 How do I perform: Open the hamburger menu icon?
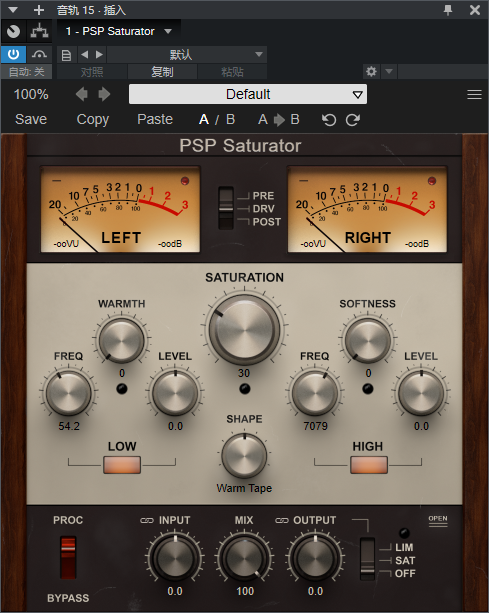(474, 94)
